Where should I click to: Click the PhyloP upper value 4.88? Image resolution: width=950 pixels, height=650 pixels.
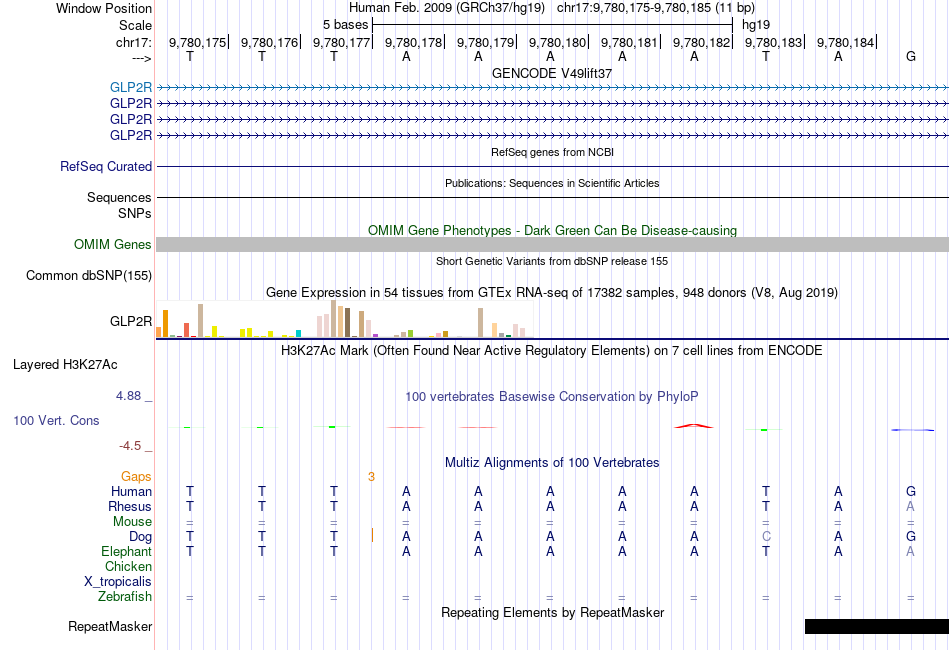point(128,396)
